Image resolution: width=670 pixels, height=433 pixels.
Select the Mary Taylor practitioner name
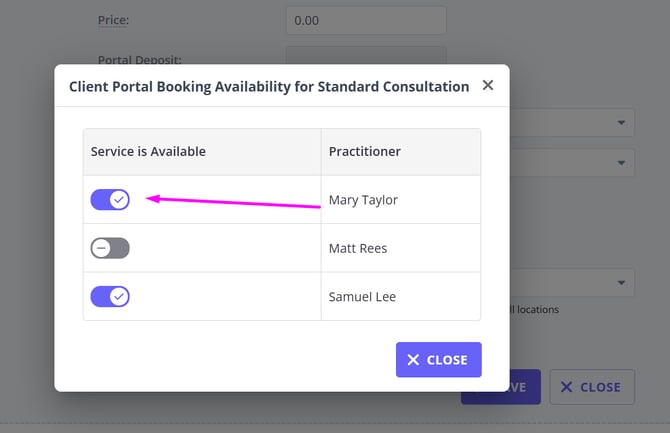[363, 200]
